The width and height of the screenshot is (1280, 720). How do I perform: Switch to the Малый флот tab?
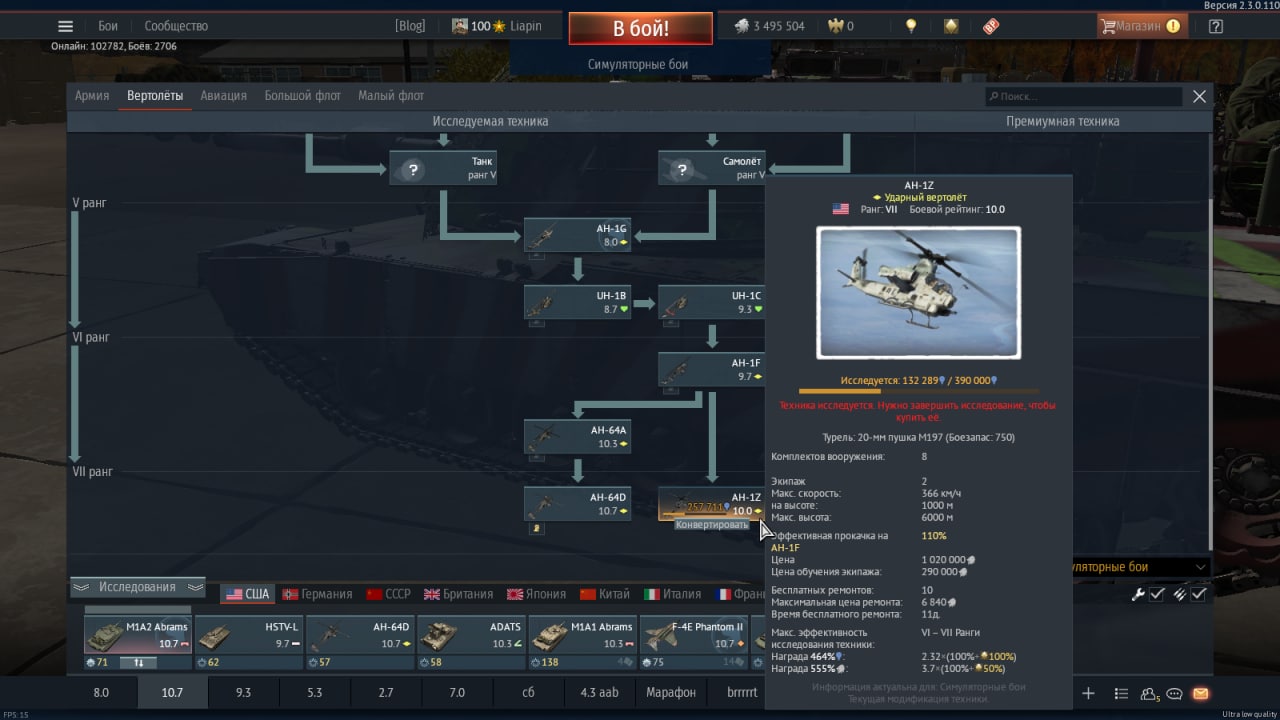coord(391,96)
